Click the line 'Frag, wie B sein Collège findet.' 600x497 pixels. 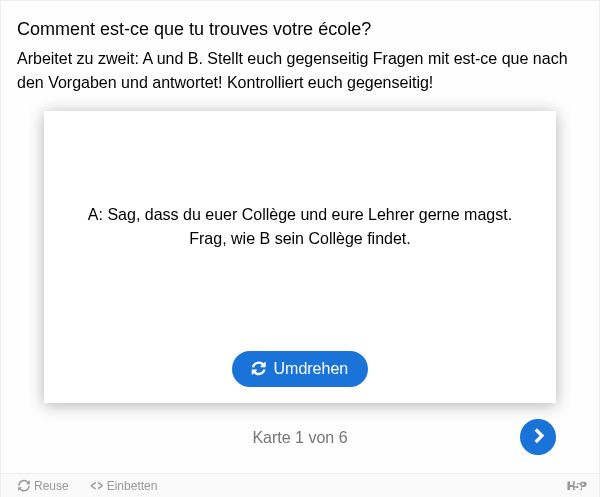(x=300, y=239)
